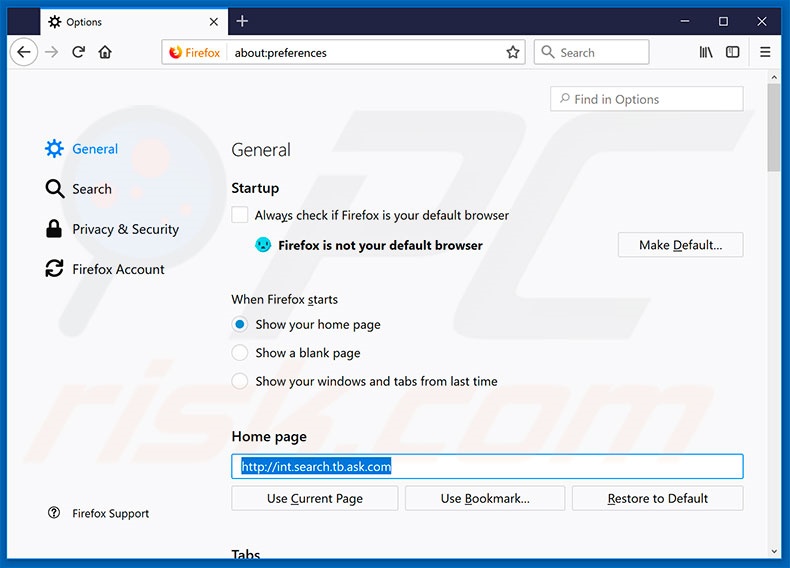This screenshot has height=568, width=790.
Task: Open Firefox Account preferences category
Action: [105, 269]
